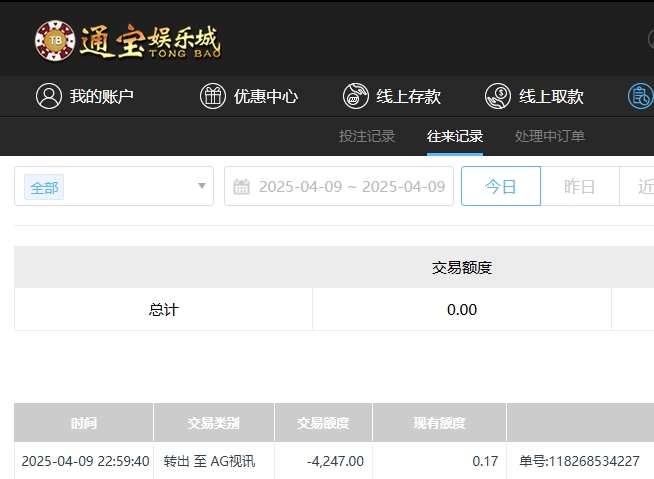This screenshot has width=654, height=479.
Task: Expand the transaction type dropdown arrow
Action: click(x=202, y=186)
